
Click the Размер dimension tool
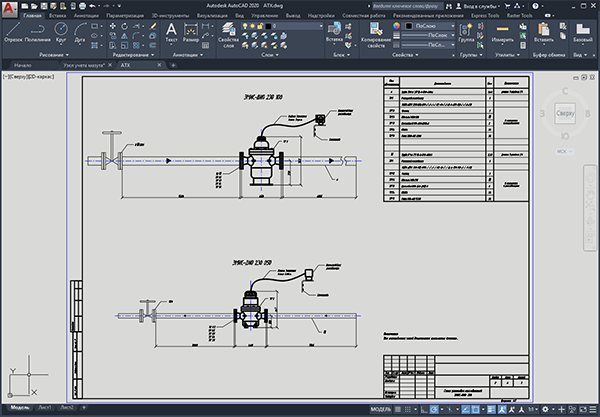[x=191, y=32]
